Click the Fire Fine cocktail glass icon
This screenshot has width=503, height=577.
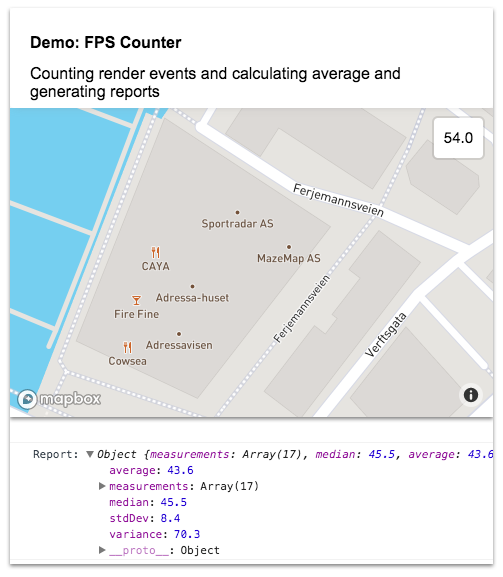coord(137,300)
